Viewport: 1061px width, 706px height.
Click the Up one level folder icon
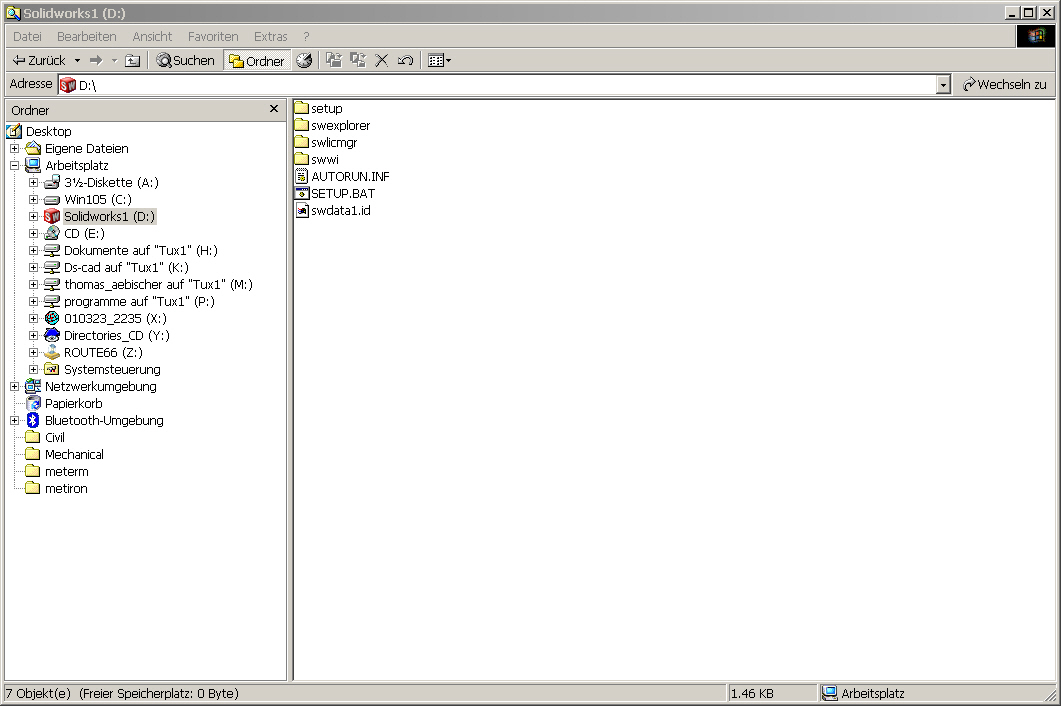132,61
